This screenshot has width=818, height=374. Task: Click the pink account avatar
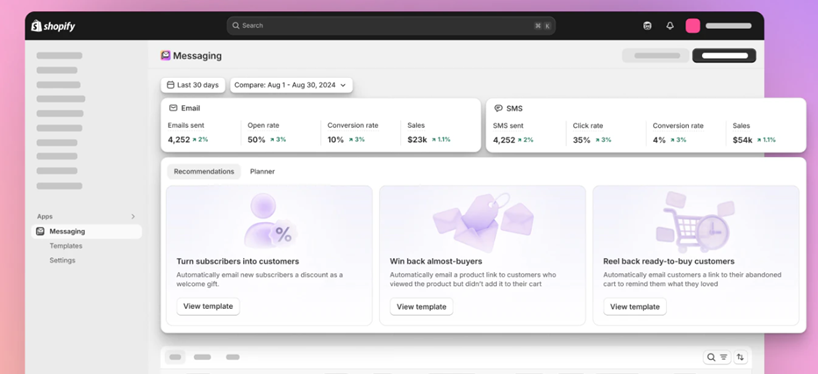tap(693, 26)
